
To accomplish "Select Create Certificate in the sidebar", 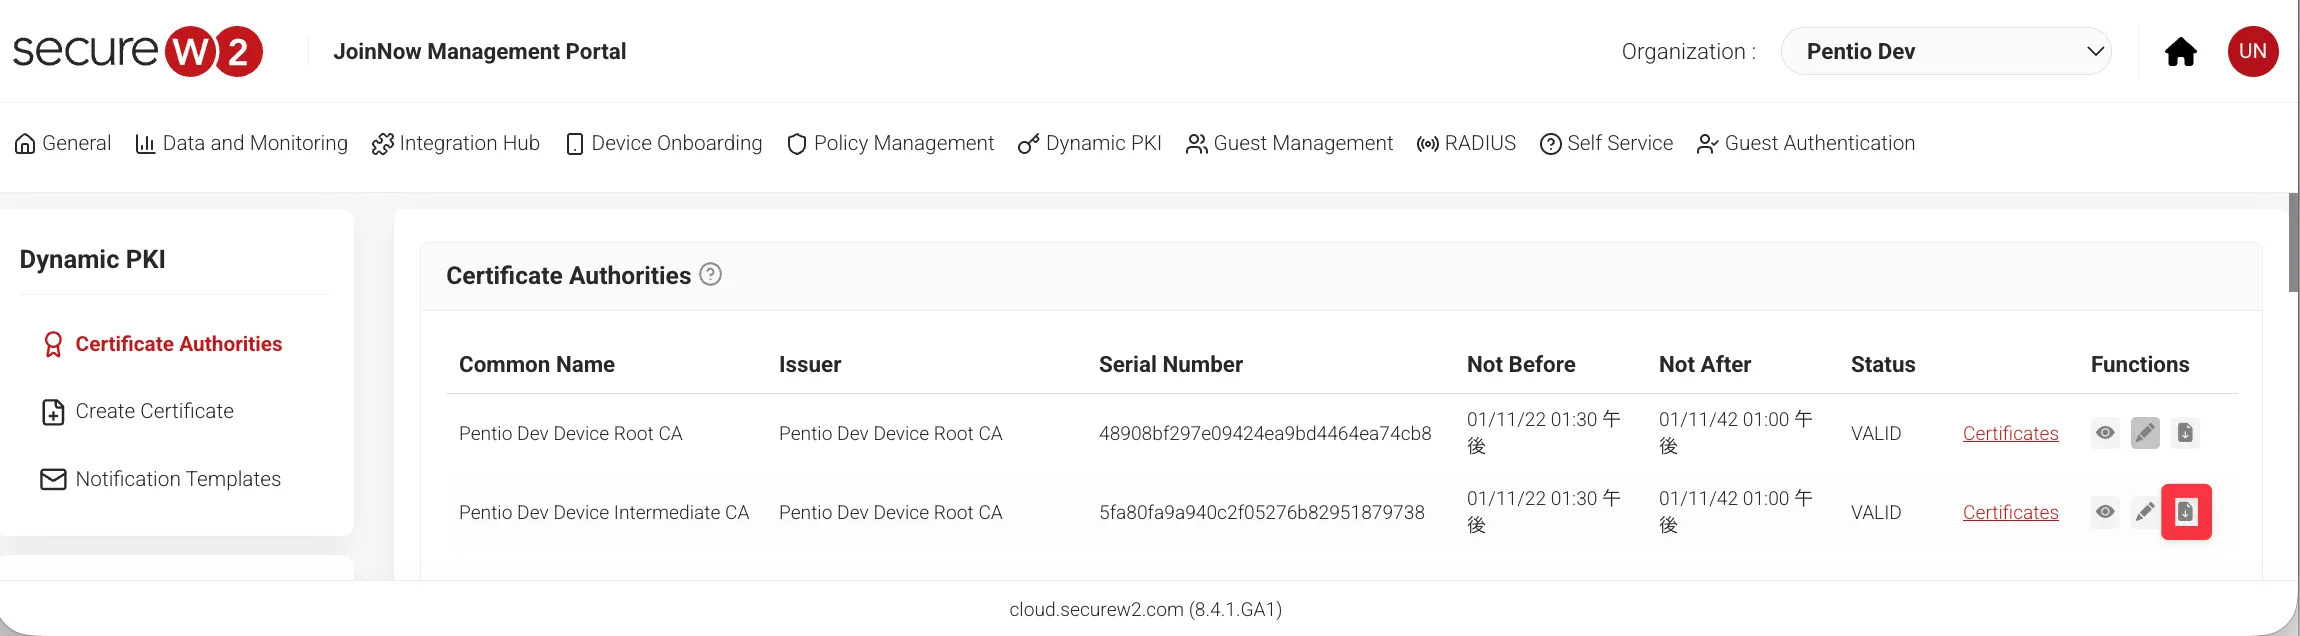I will point(138,411).
